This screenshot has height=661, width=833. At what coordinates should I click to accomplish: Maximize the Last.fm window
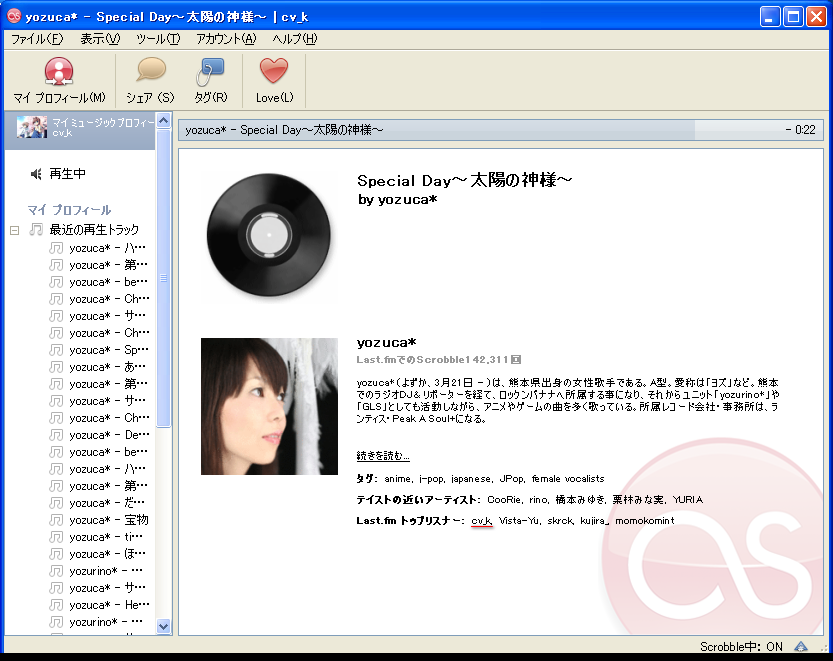pyautogui.click(x=793, y=16)
